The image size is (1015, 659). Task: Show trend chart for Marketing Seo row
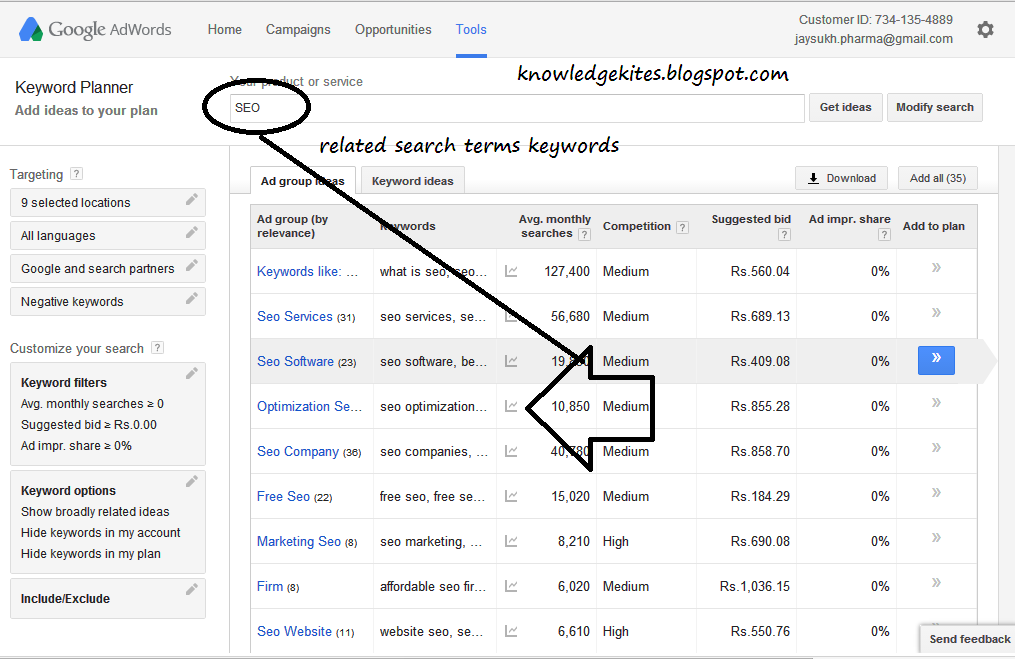click(511, 541)
